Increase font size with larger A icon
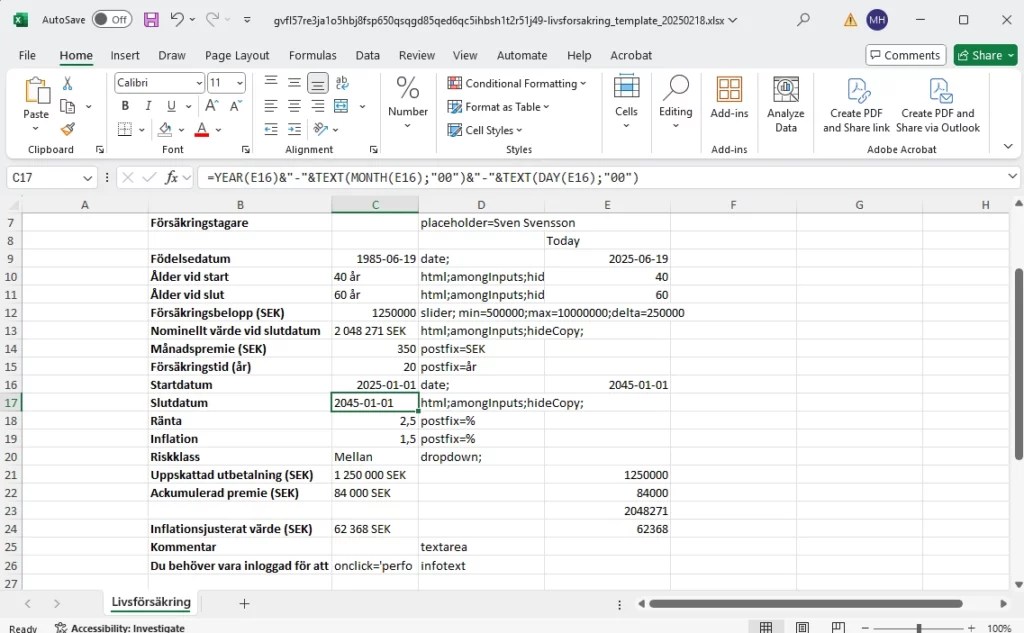This screenshot has height=633, width=1024. point(212,105)
